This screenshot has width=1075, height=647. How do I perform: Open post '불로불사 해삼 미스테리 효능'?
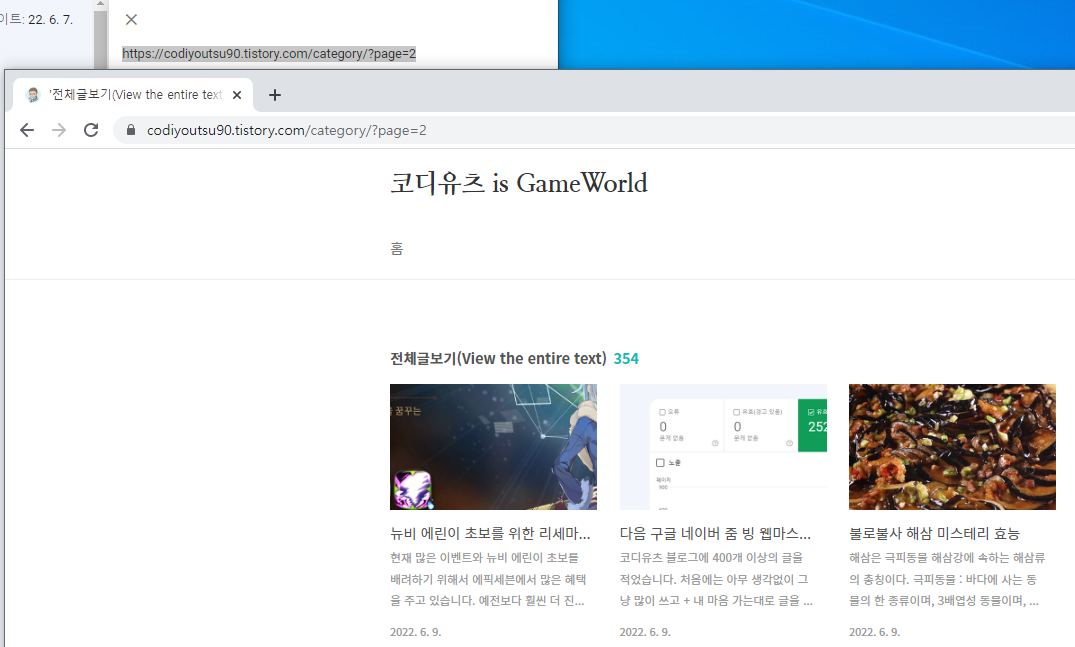(934, 533)
